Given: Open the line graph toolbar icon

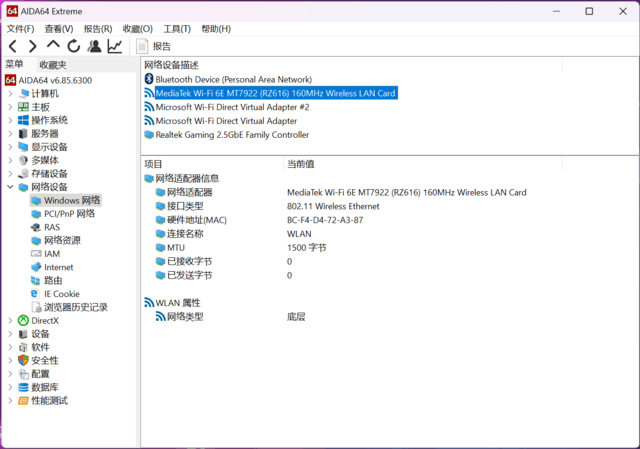Looking at the screenshot, I should [115, 46].
